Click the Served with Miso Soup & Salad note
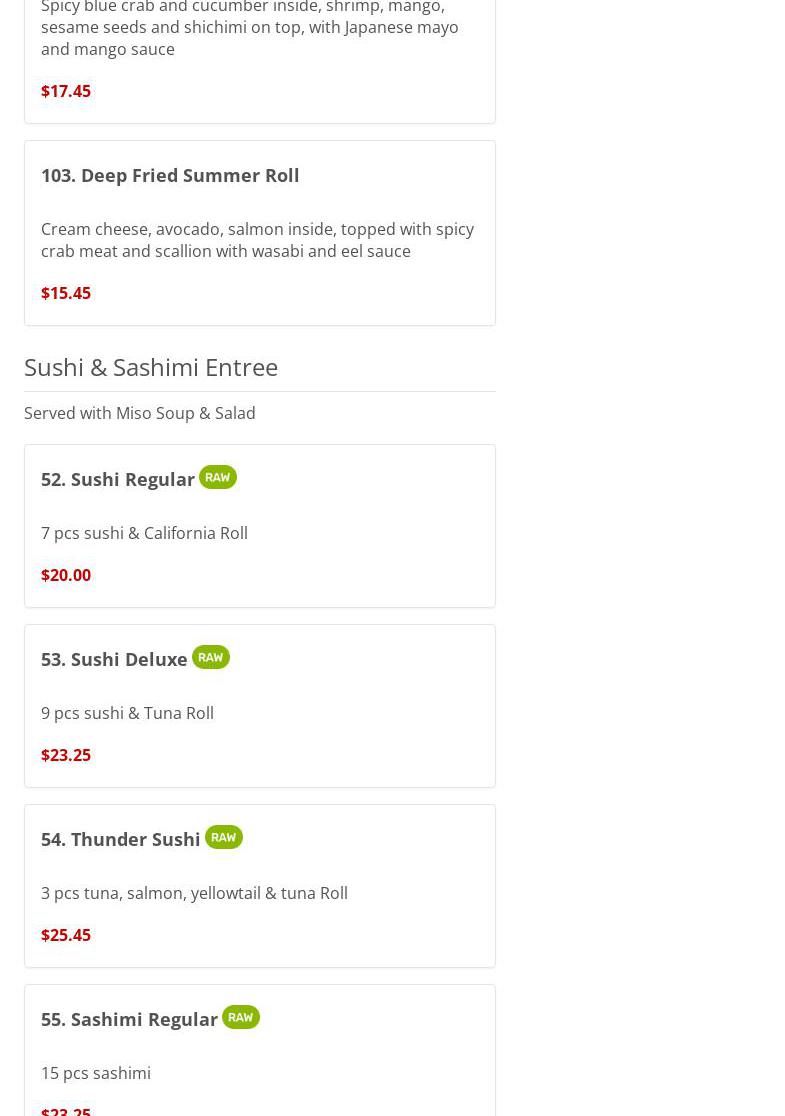This screenshot has height=1116, width=785. coord(140,413)
